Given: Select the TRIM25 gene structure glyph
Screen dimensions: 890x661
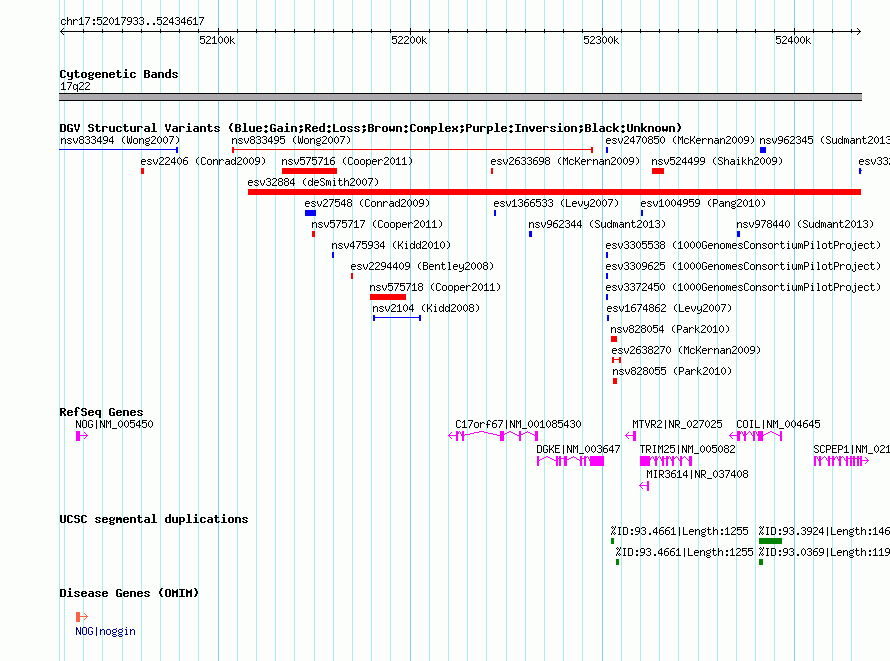Looking at the screenshot, I should pos(666,461).
